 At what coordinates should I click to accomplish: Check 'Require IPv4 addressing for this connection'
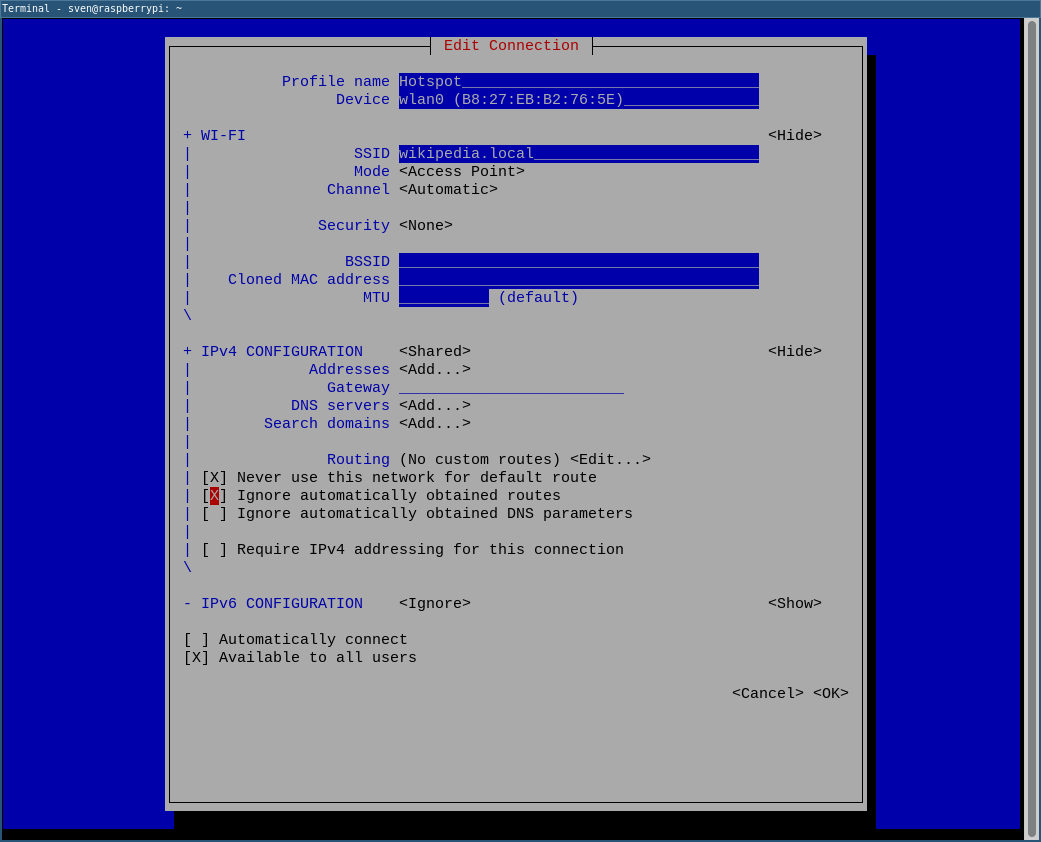click(x=214, y=550)
